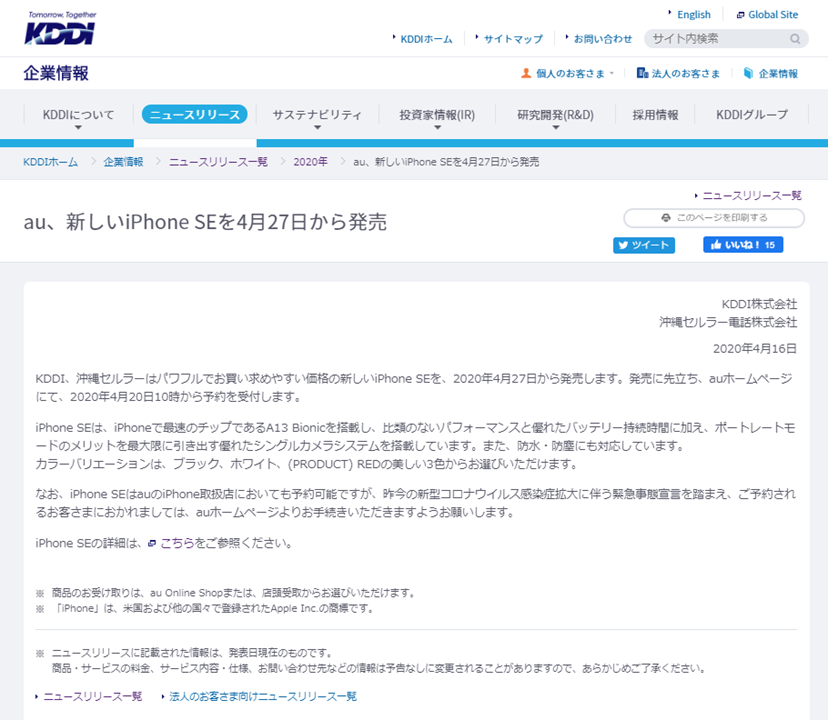Select the ニュースリリース tab
The width and height of the screenshot is (828, 720).
(194, 114)
